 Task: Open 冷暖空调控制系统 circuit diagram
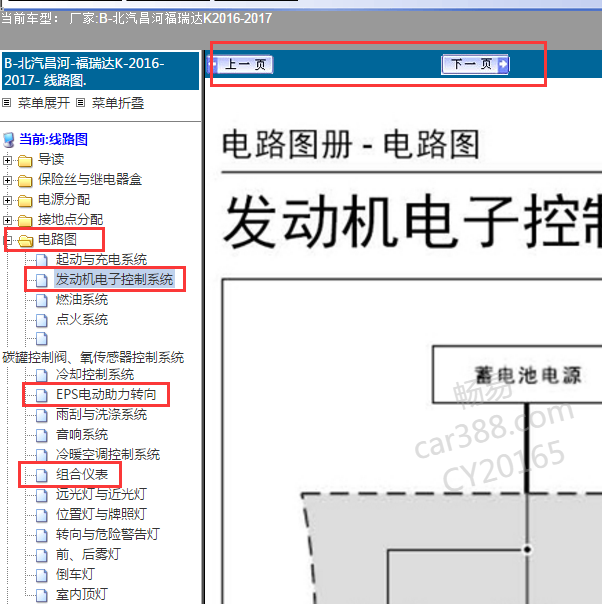pyautogui.click(x=108, y=455)
